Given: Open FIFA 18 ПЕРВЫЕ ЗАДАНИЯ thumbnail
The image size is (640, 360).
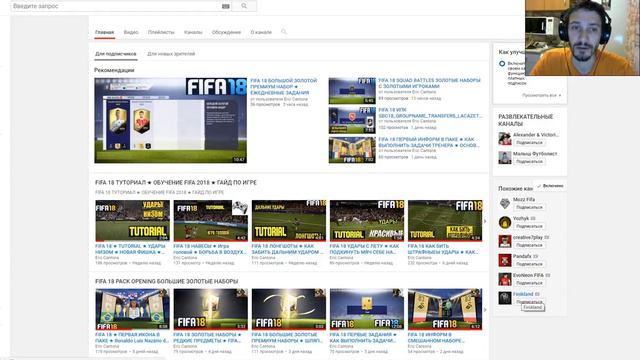Looking at the screenshot, I should coord(367,309).
